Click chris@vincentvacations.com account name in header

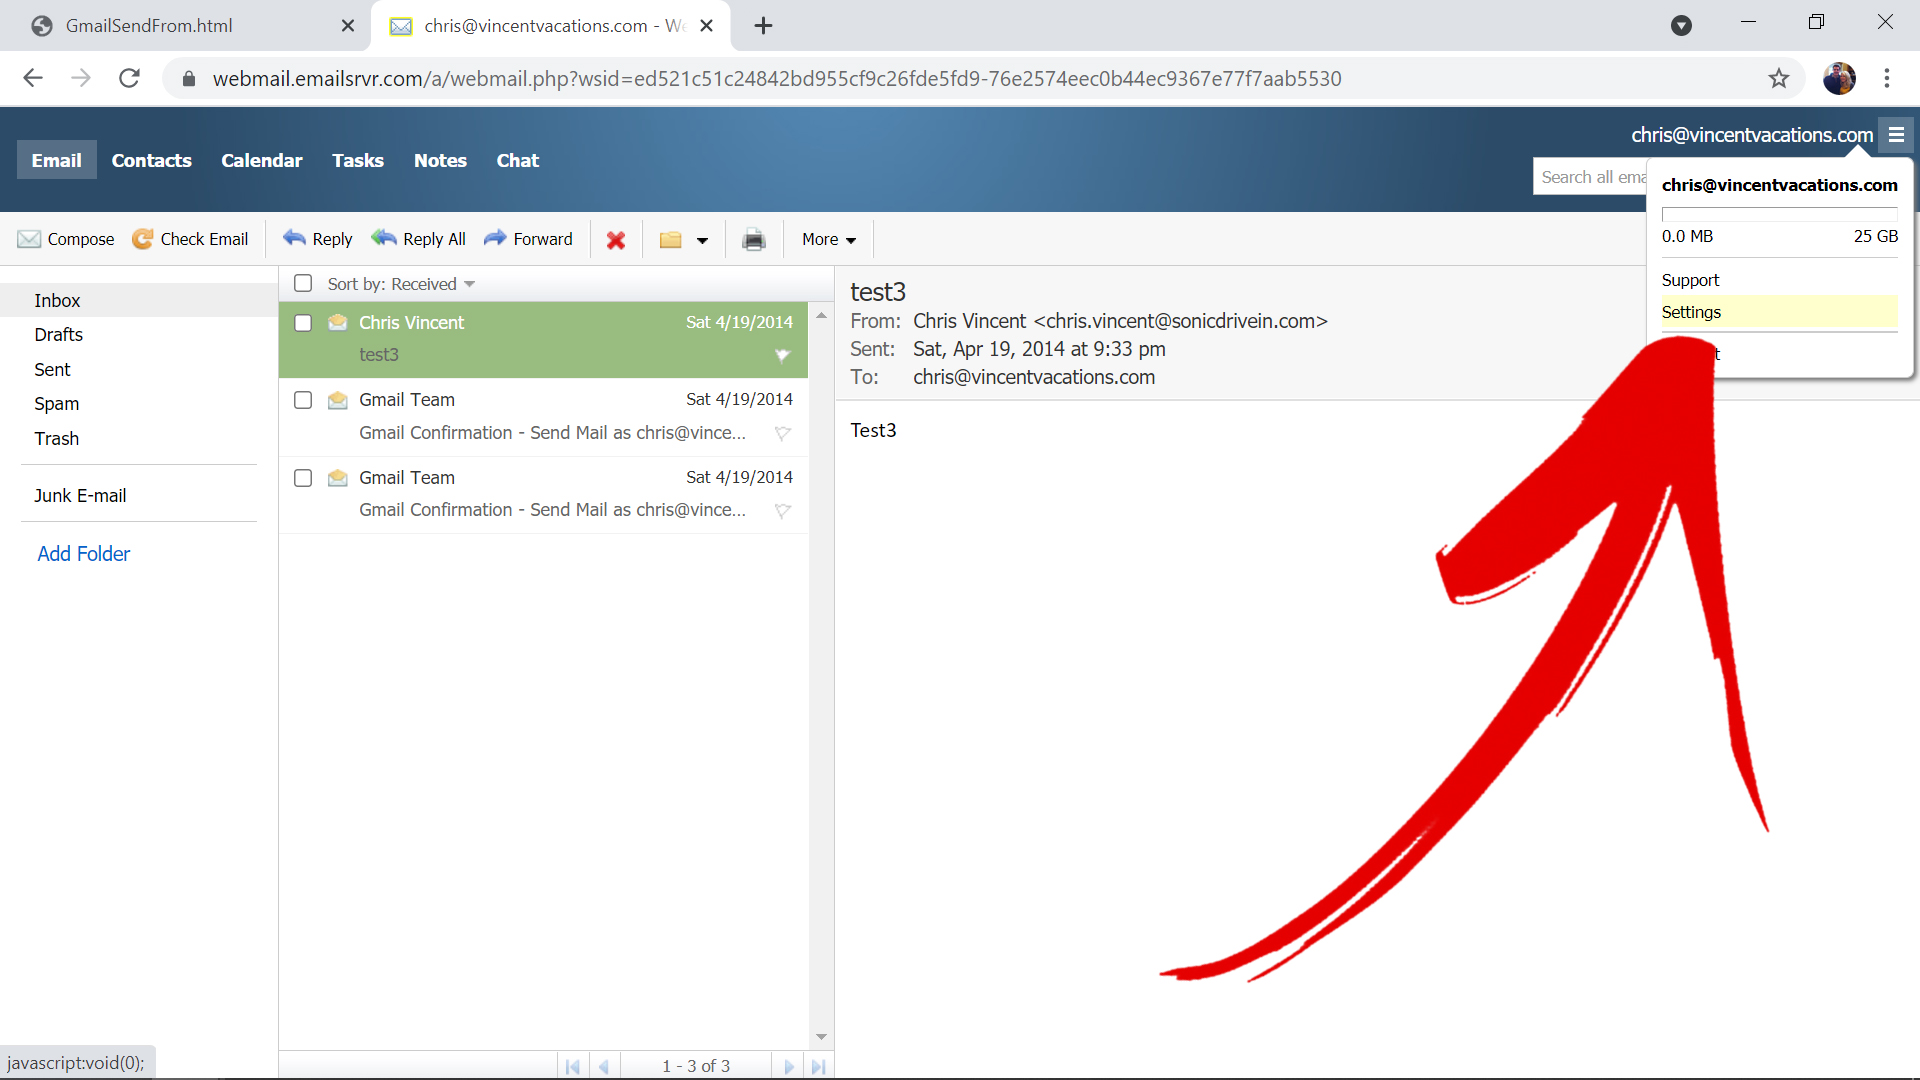click(x=1752, y=135)
